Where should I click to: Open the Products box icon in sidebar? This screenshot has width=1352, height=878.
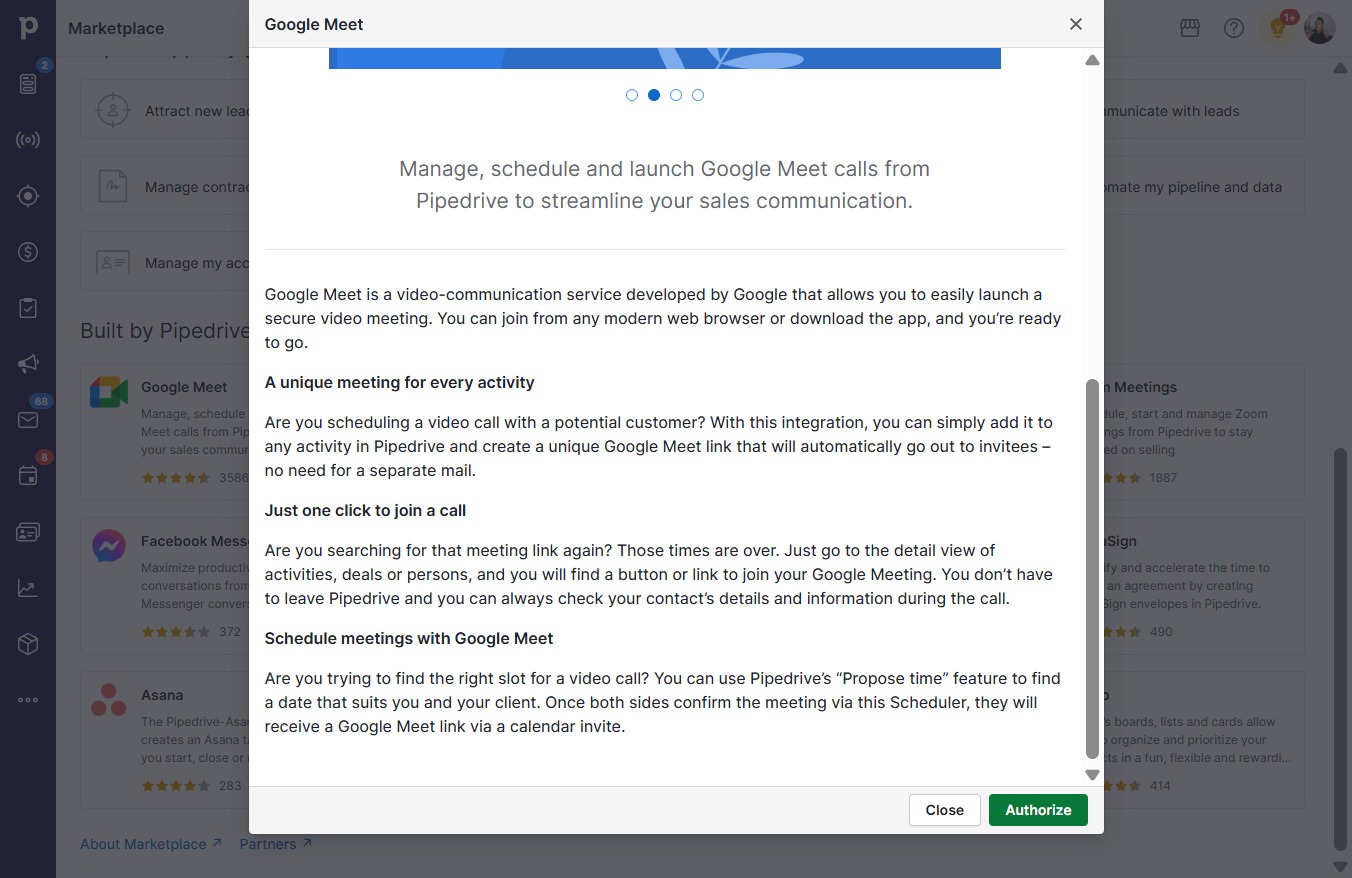pyautogui.click(x=28, y=644)
